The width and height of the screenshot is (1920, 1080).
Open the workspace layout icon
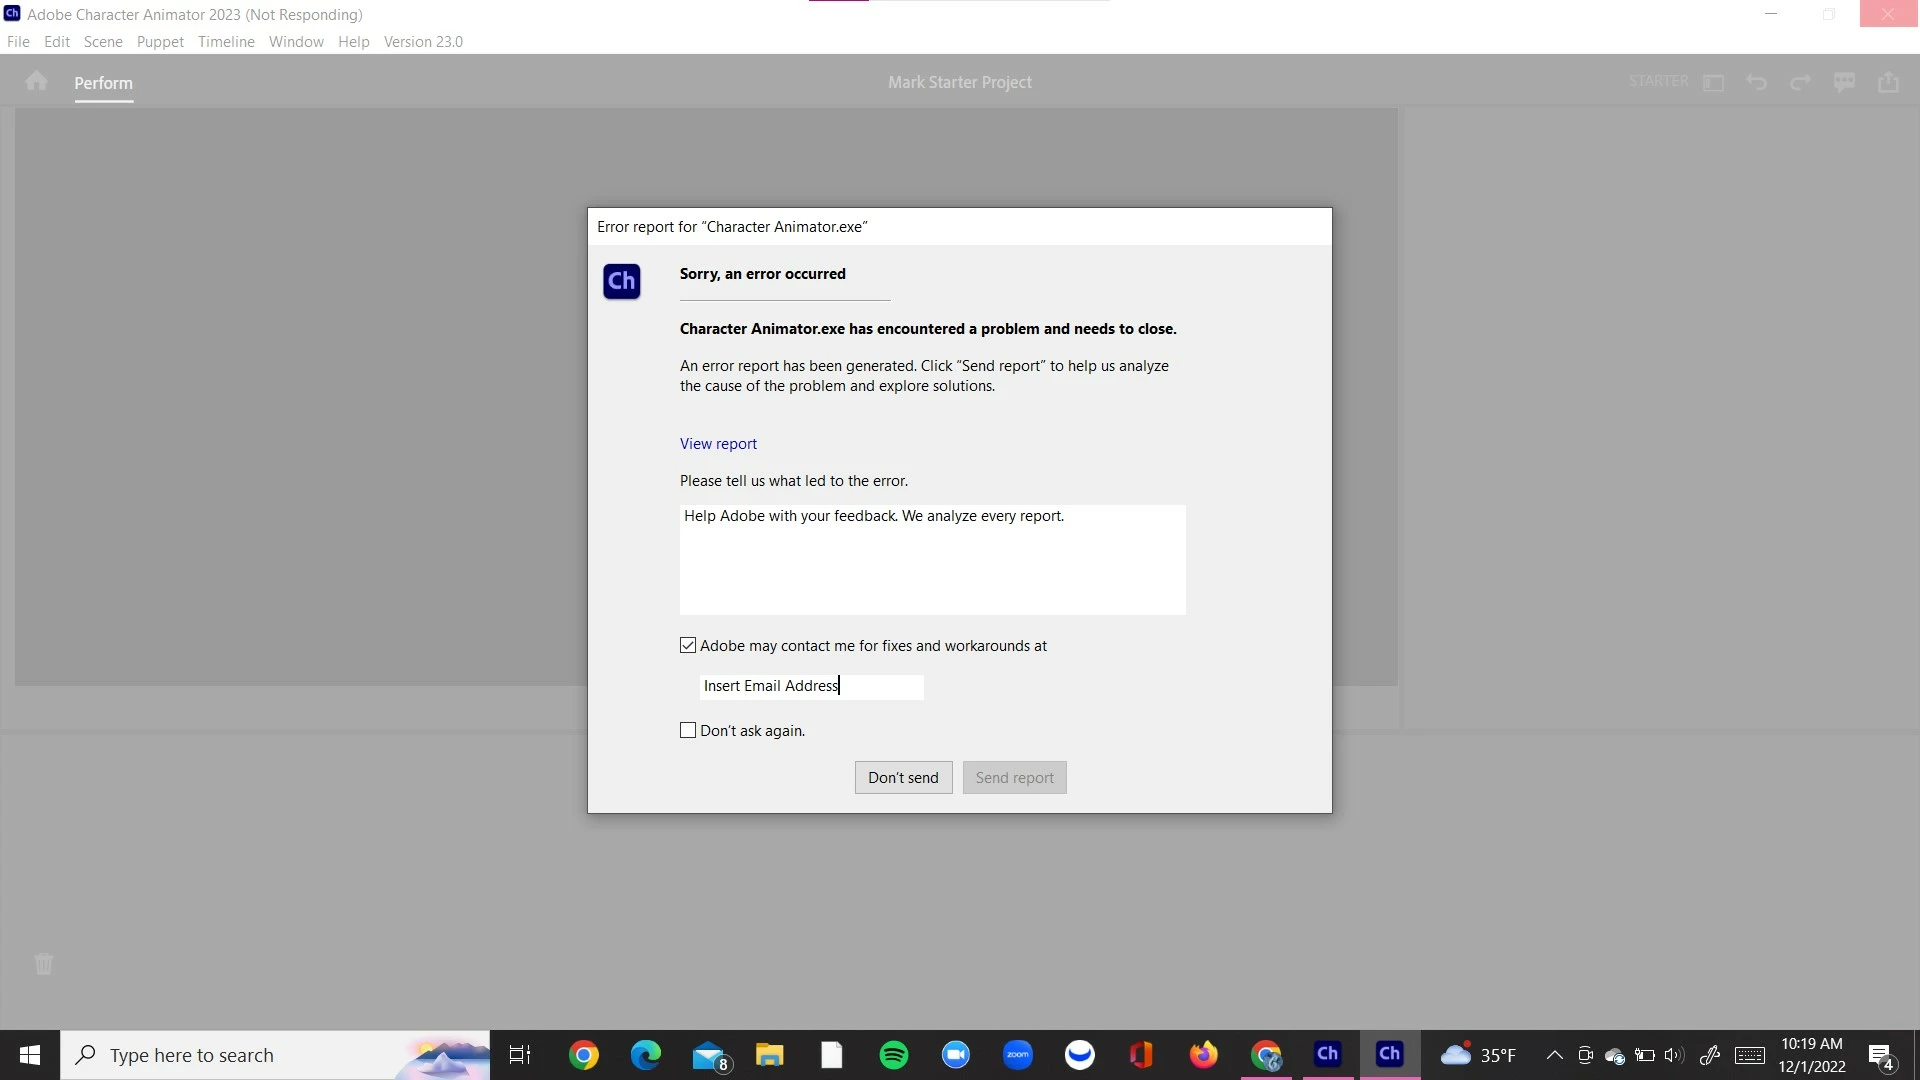pos(1713,82)
